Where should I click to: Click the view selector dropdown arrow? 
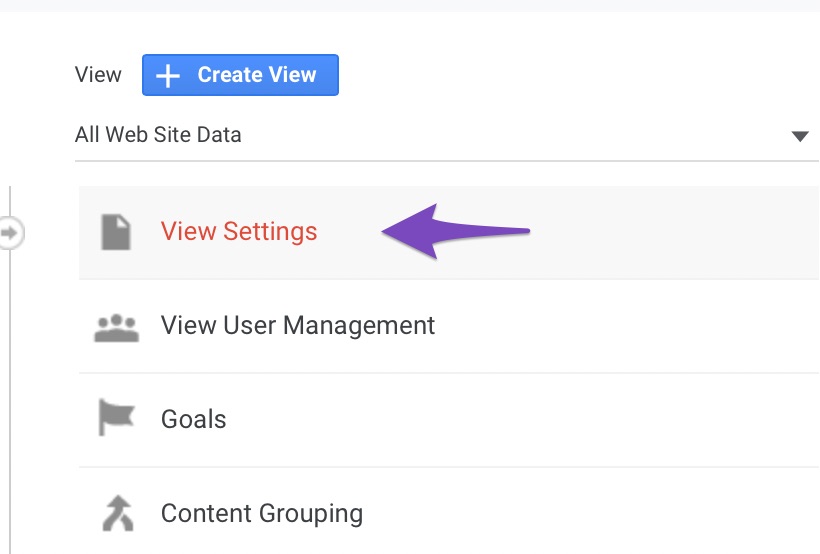pos(799,137)
